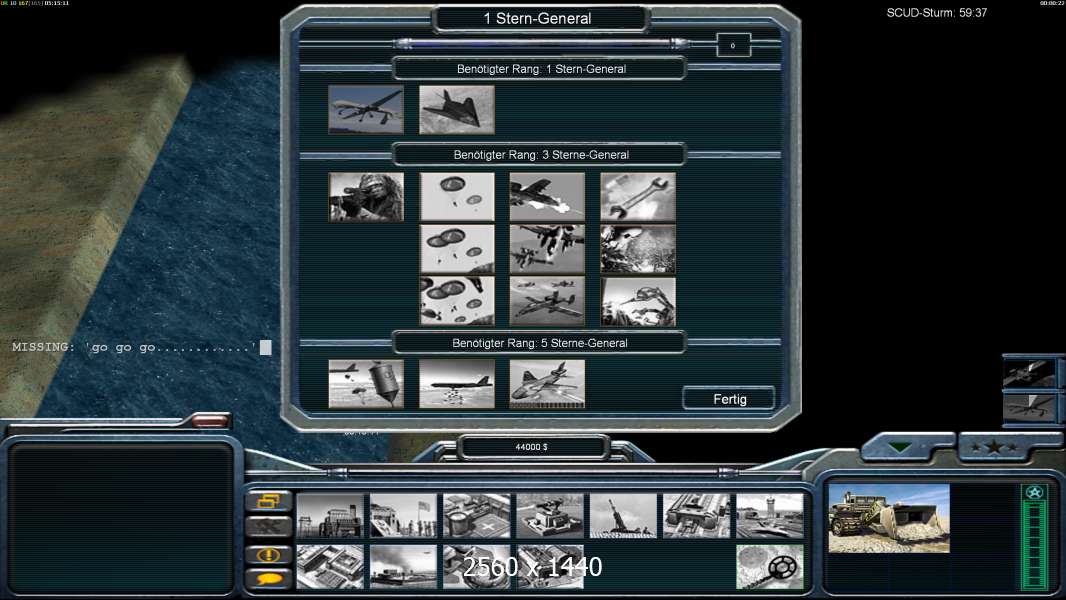This screenshot has width=1066, height=600.
Task: Click the red indicator above the radar
Action: [x=210, y=421]
